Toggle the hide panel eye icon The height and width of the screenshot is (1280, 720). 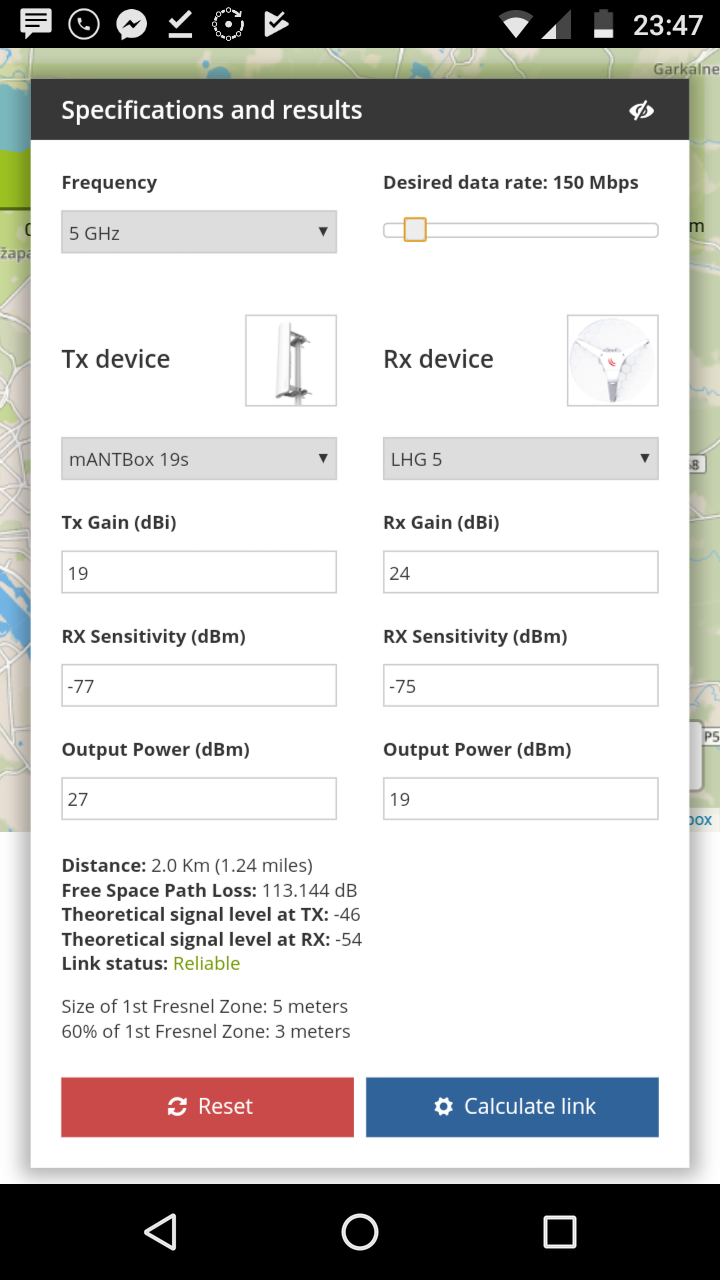[x=641, y=110]
